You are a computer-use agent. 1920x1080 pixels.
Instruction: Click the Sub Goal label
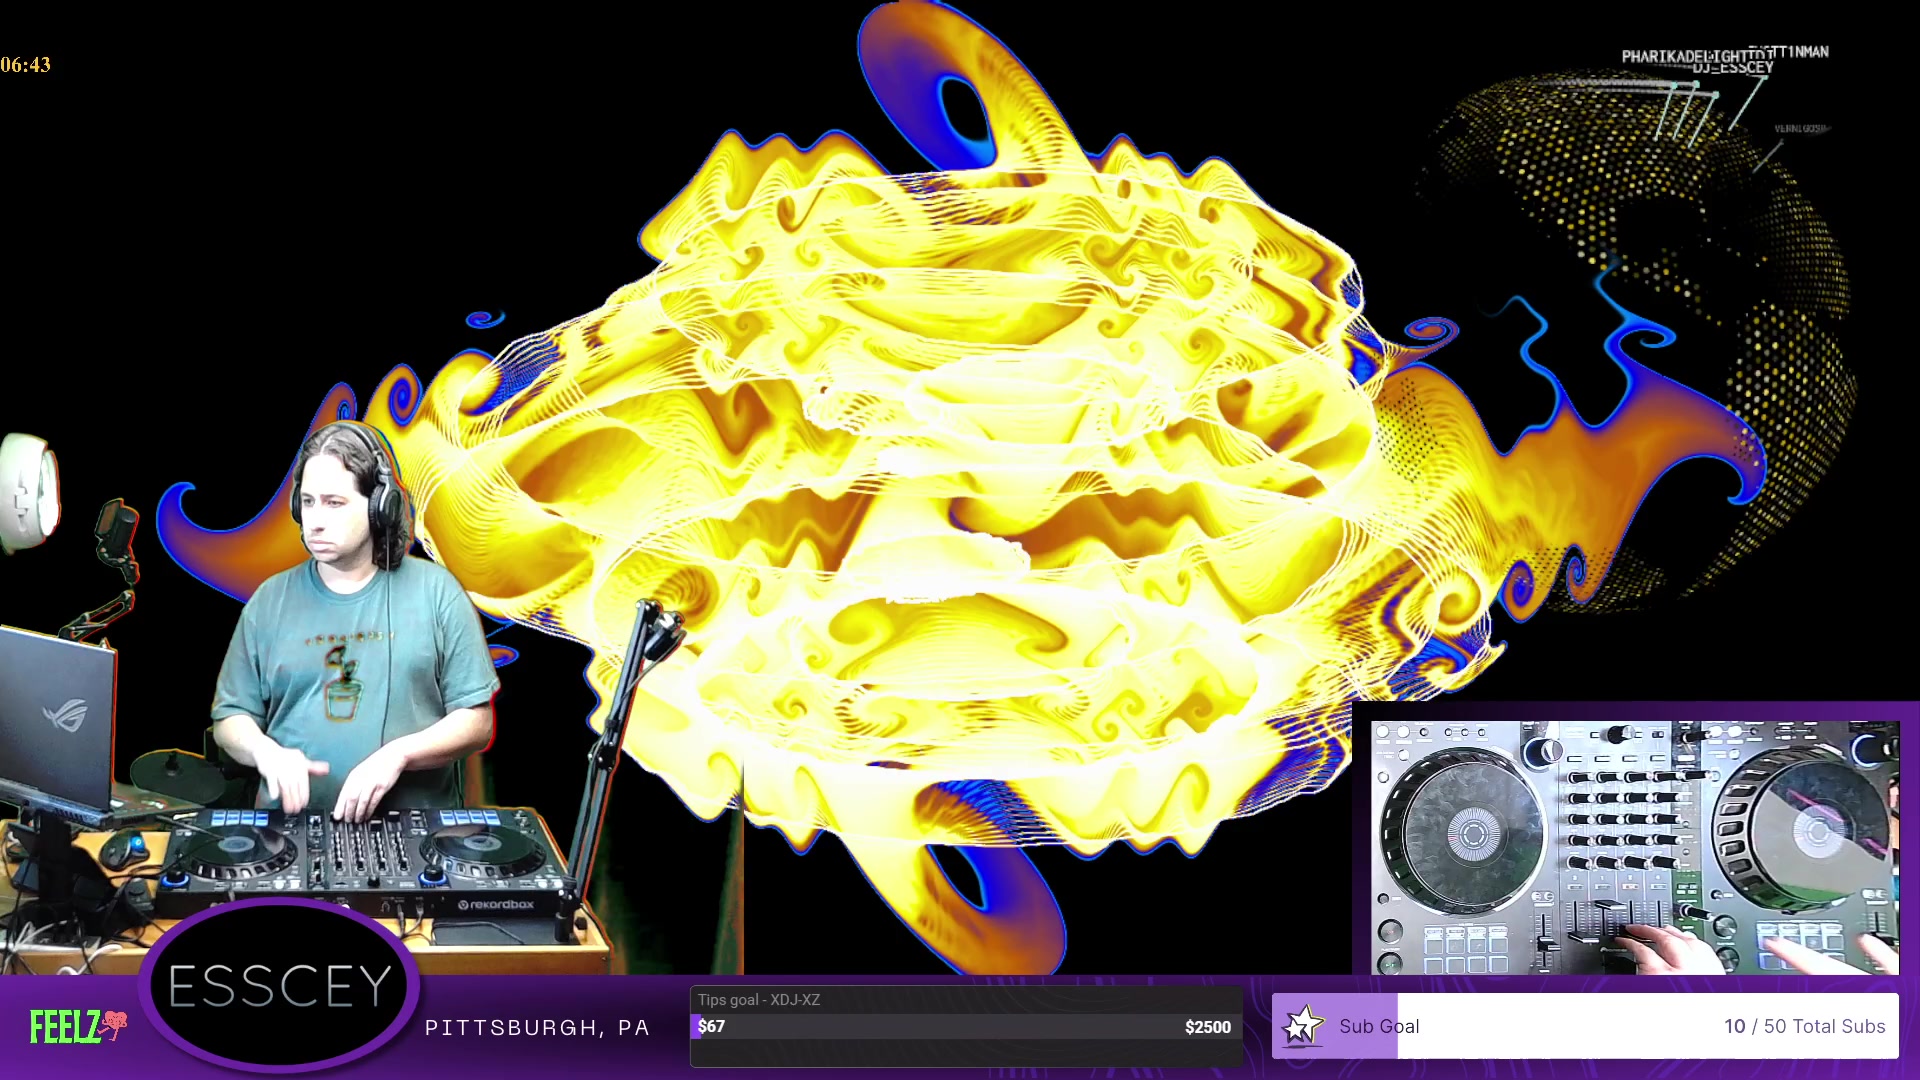point(1379,1026)
